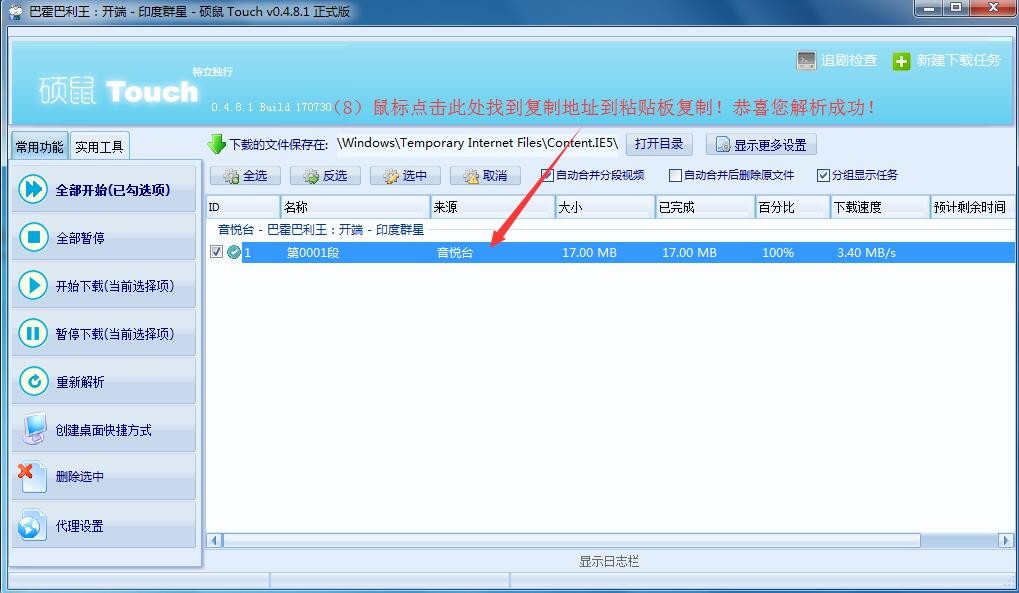
Task: Click 显示更多设置 button
Action: 761,144
